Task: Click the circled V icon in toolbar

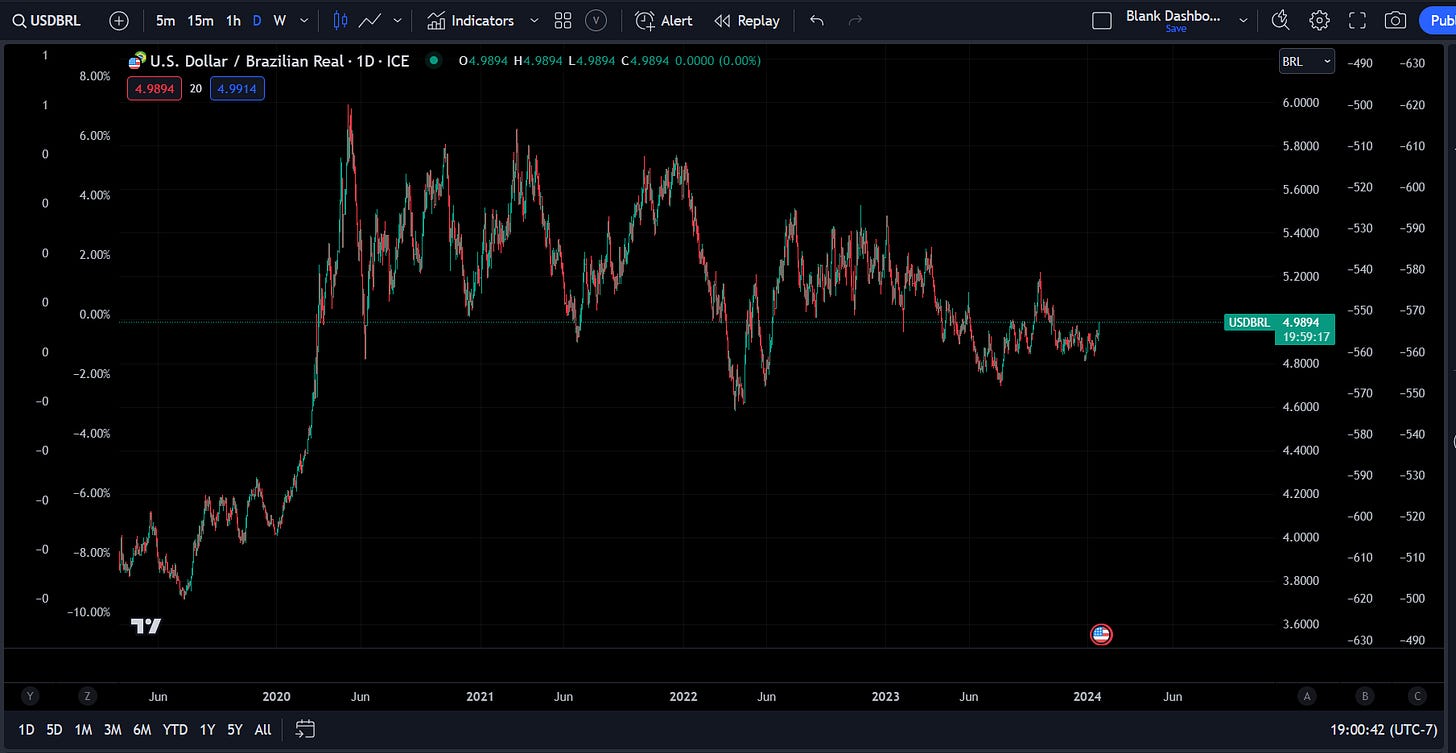Action: pyautogui.click(x=596, y=20)
